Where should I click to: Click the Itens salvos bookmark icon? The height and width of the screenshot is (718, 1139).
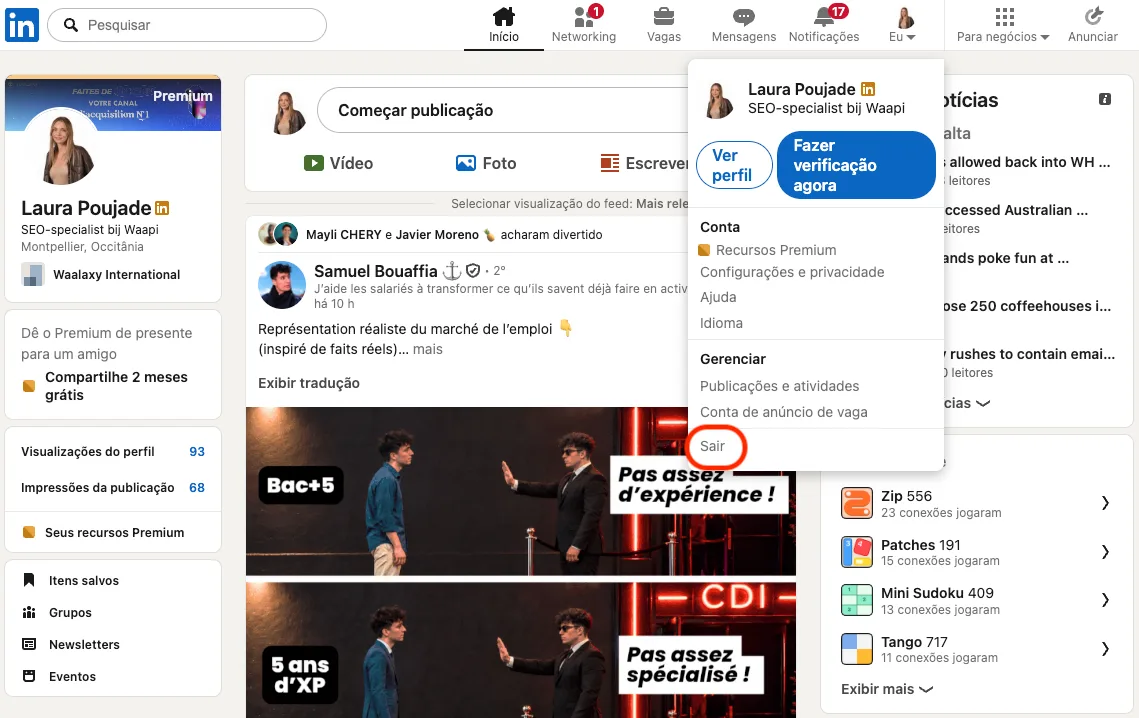click(x=29, y=580)
